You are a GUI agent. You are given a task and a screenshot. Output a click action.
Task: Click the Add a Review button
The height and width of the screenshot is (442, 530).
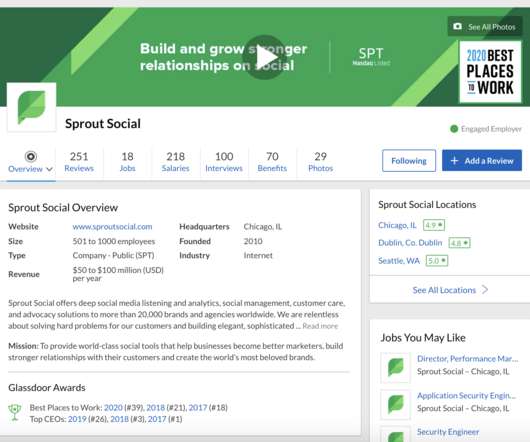(x=482, y=161)
